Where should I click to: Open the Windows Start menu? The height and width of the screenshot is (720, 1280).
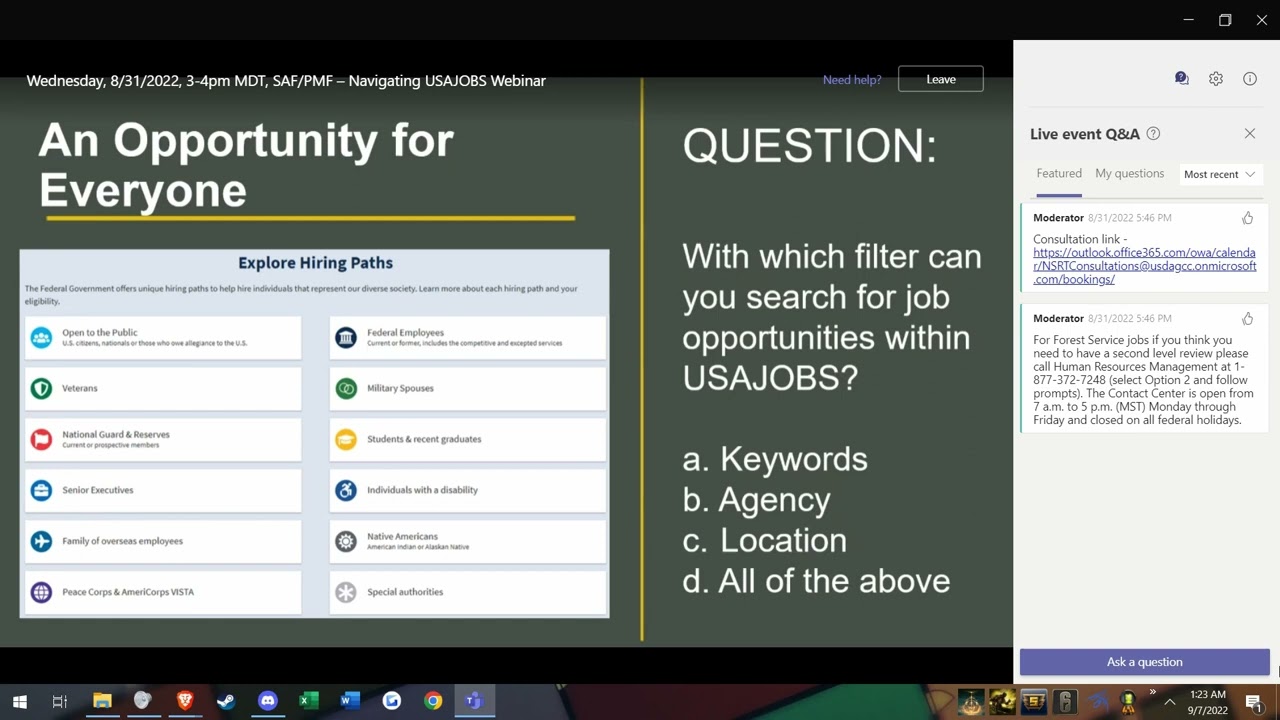(x=19, y=701)
